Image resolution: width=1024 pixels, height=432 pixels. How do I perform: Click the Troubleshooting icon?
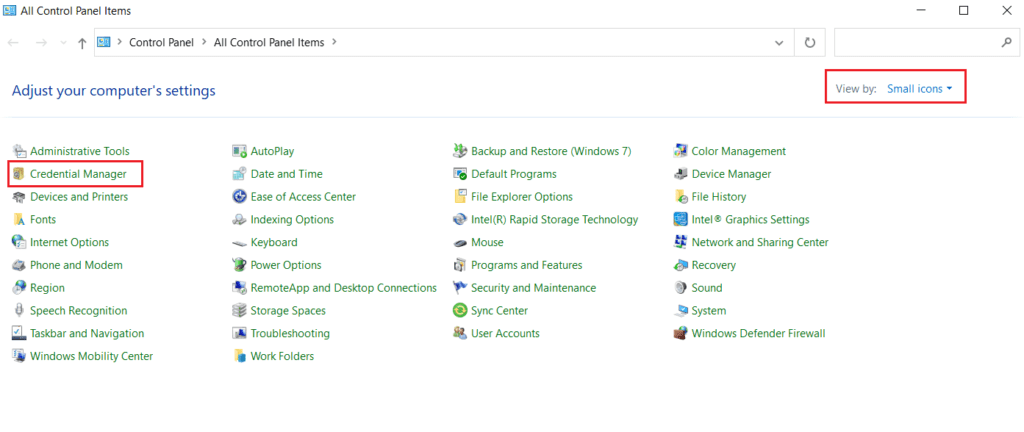click(x=240, y=334)
